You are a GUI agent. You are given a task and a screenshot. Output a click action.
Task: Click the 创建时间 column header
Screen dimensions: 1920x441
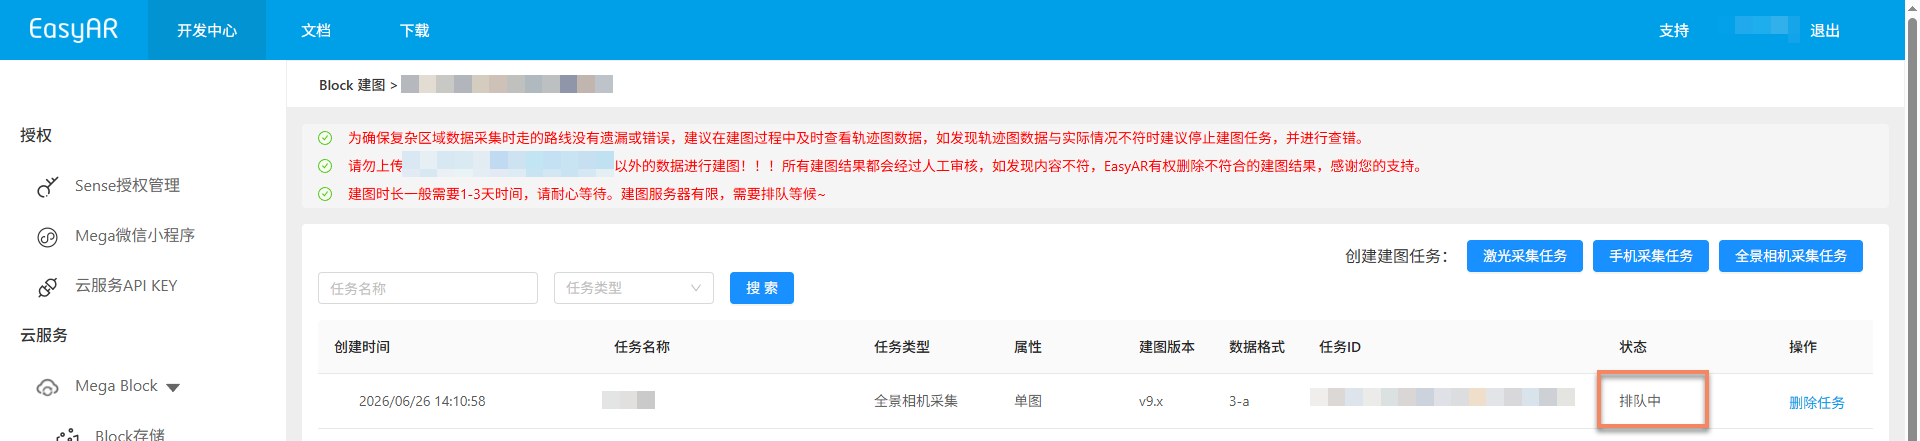(x=362, y=347)
